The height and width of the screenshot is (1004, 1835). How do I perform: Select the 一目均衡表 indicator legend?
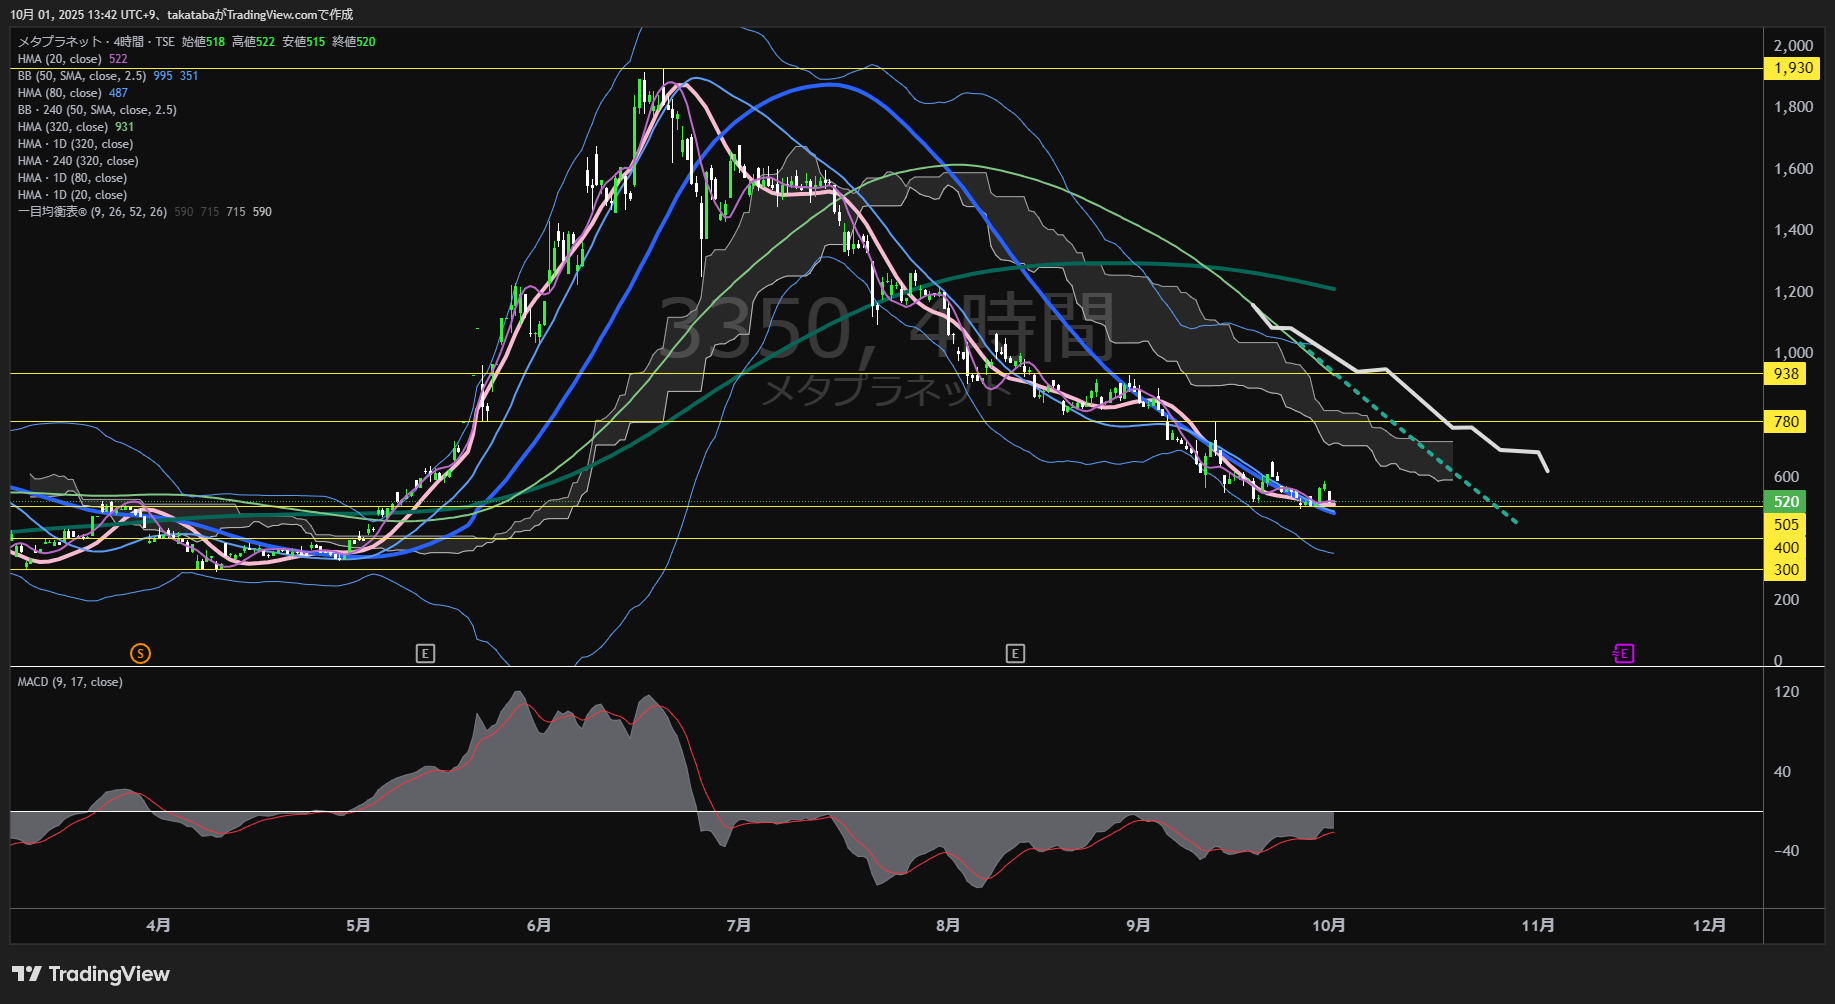tap(92, 212)
